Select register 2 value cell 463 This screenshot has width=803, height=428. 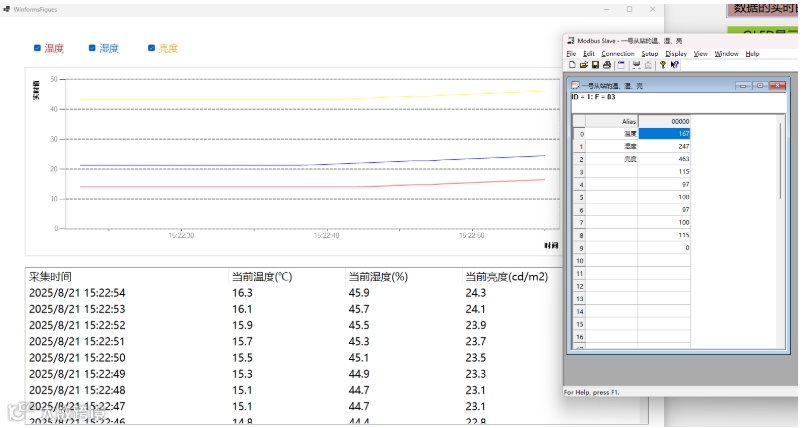[664, 159]
